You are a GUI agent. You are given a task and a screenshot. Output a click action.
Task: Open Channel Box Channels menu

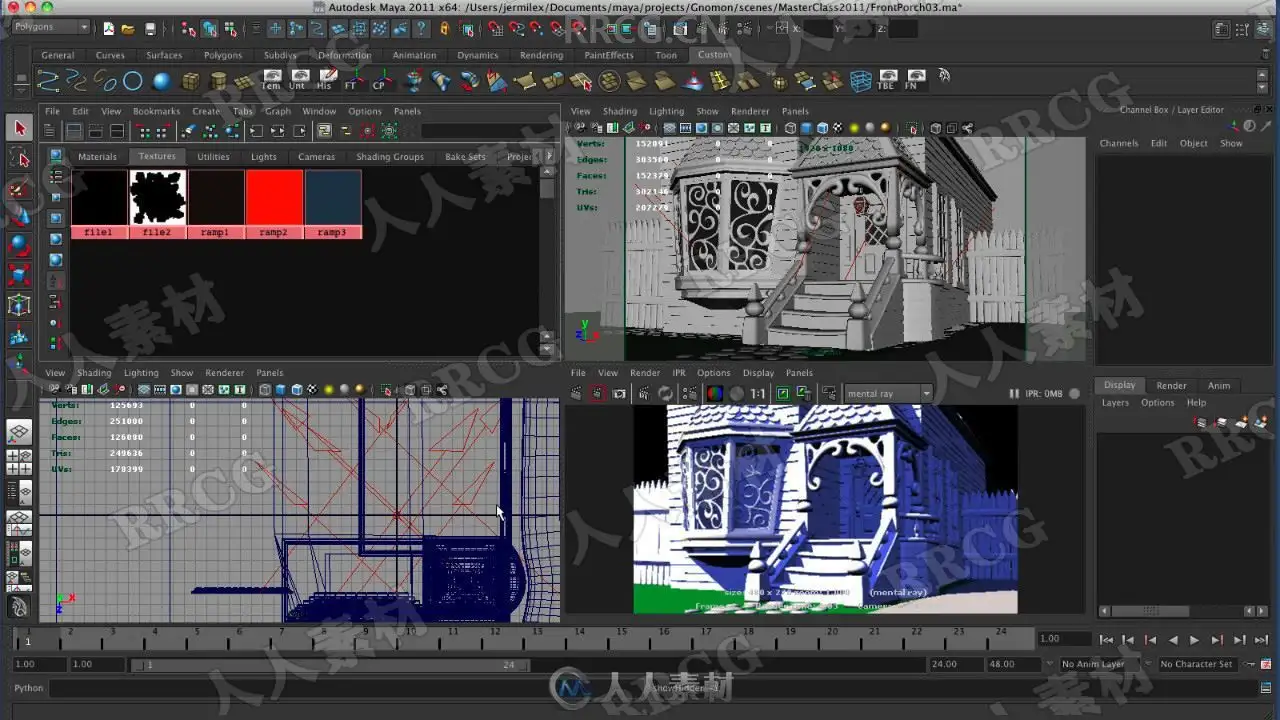coord(1119,143)
